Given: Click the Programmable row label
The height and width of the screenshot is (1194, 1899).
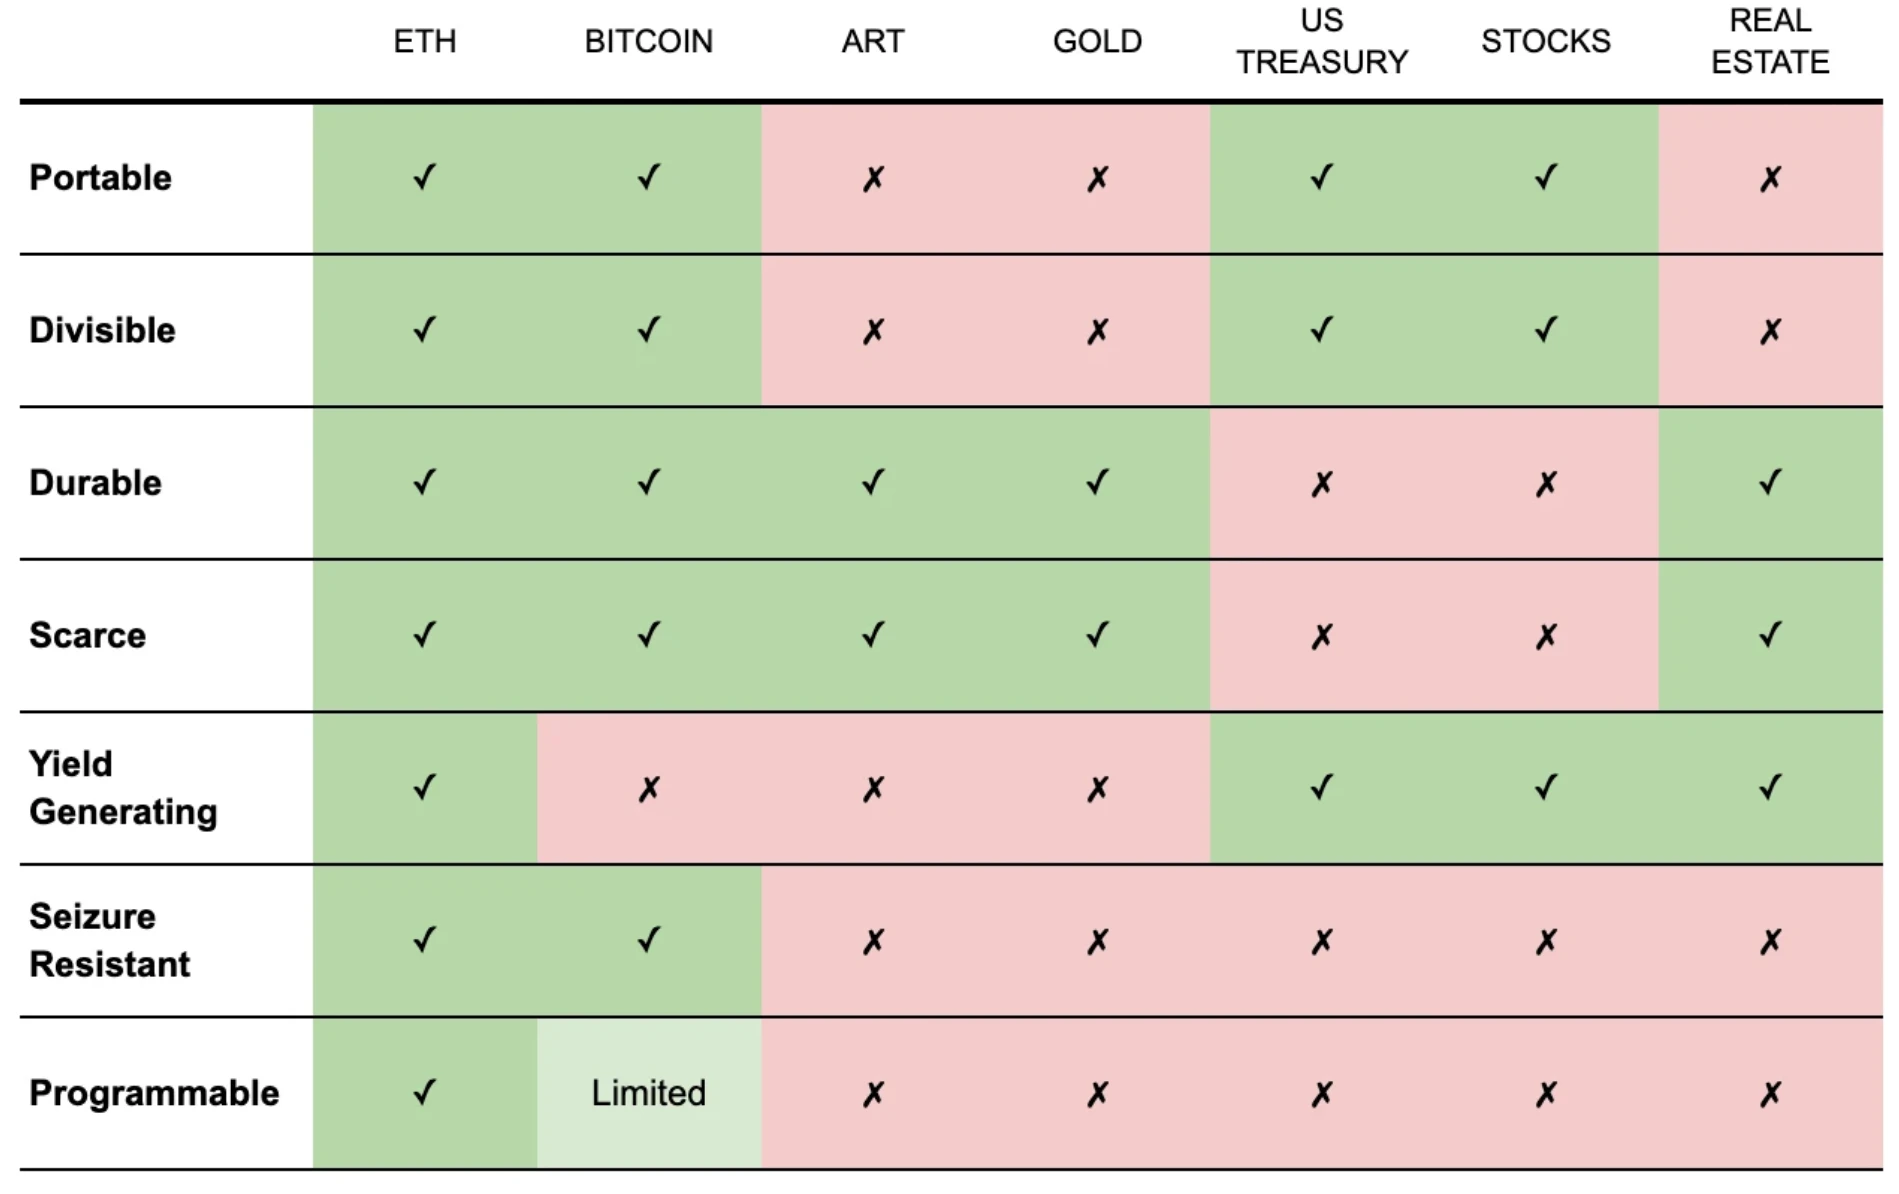Looking at the screenshot, I should [154, 1093].
